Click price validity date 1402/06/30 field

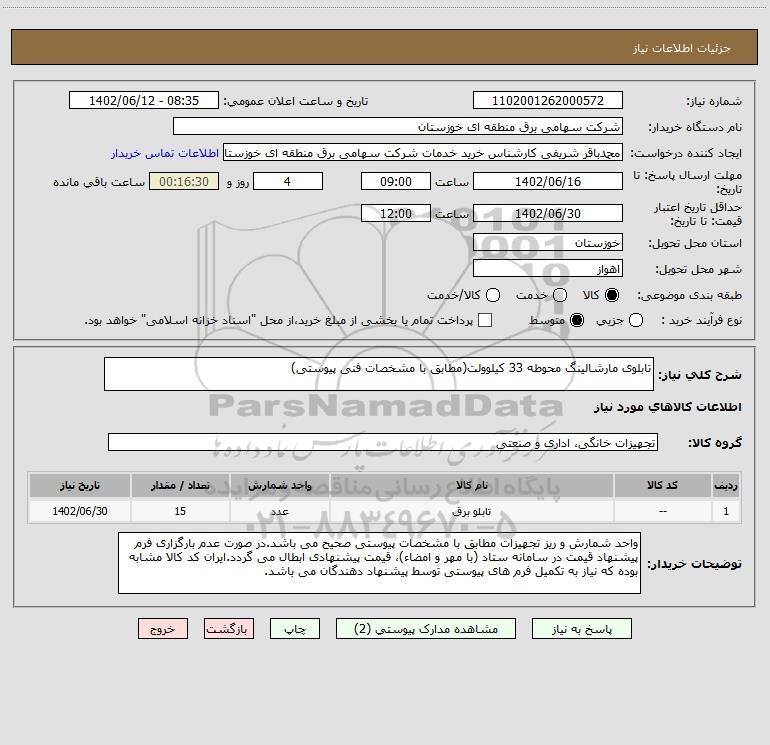[548, 213]
